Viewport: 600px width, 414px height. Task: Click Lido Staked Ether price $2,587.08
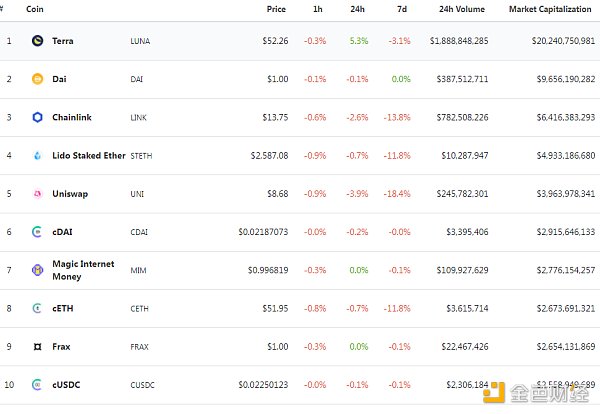269,155
